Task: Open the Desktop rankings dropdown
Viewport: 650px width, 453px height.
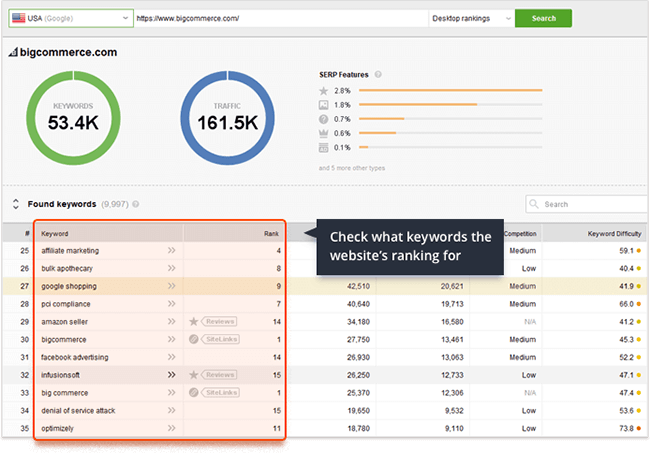Action: pyautogui.click(x=472, y=18)
